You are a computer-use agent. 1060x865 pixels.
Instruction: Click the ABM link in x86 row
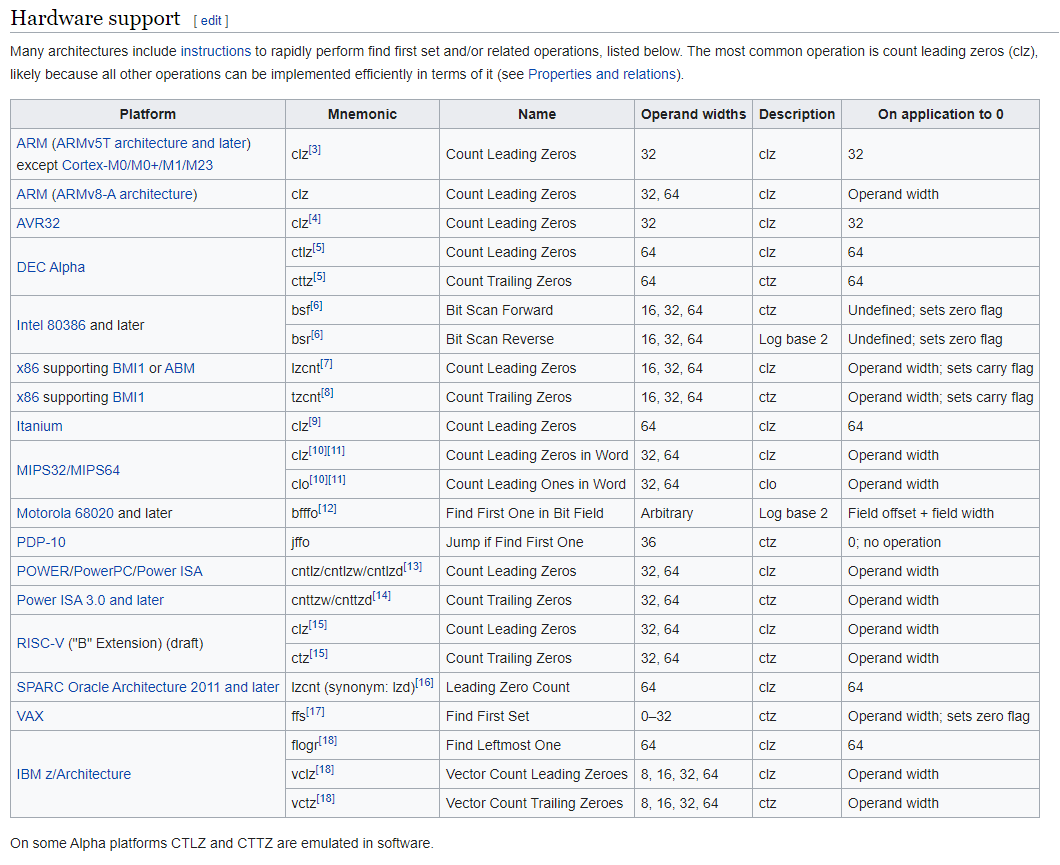coord(179,369)
